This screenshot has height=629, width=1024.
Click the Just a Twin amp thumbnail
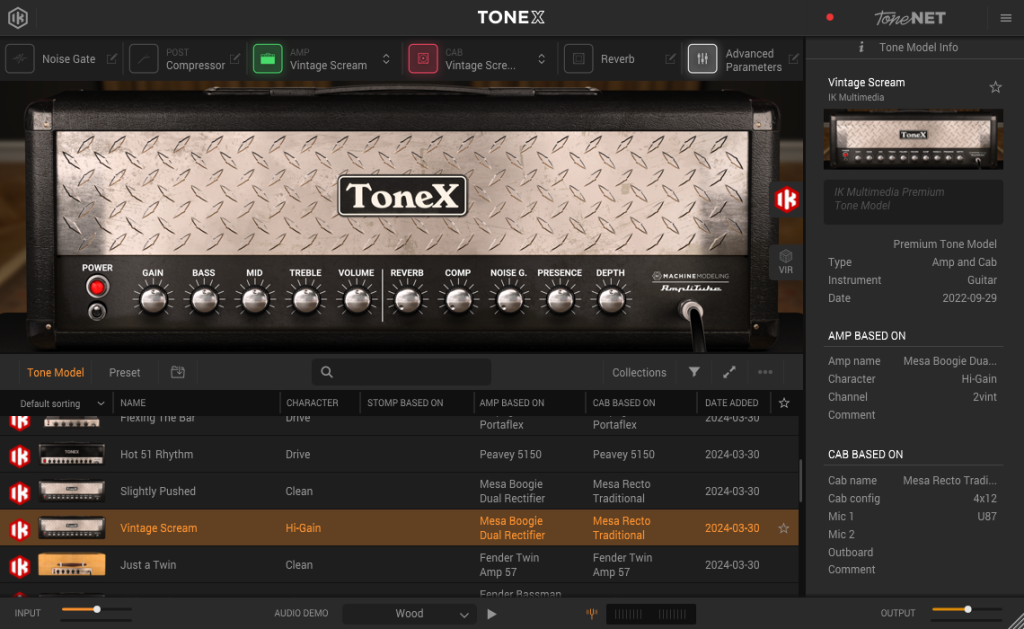click(72, 564)
